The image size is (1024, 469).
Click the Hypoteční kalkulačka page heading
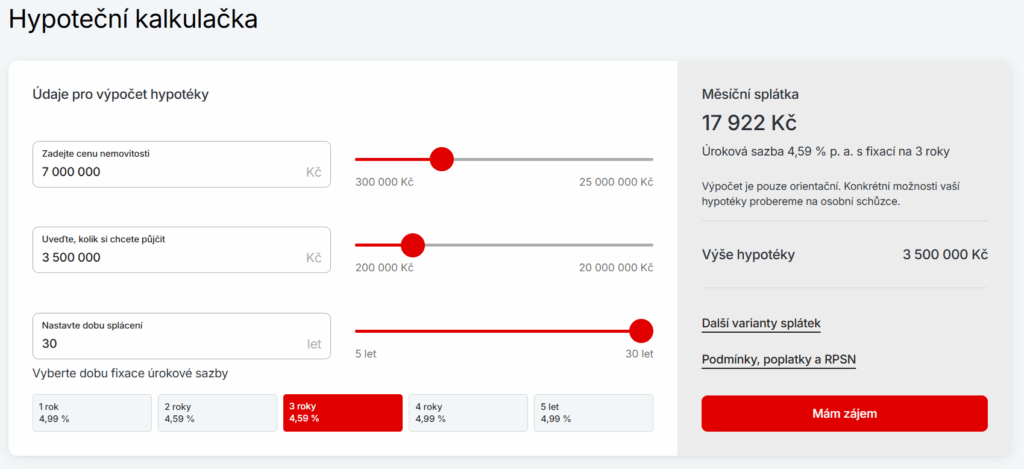point(132,18)
